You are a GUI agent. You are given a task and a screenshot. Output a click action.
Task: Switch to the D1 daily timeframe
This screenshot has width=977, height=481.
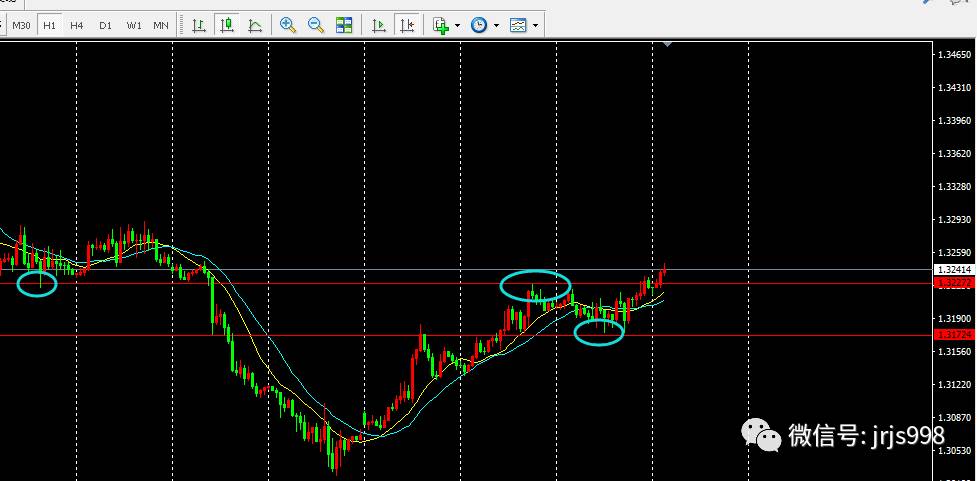point(105,25)
